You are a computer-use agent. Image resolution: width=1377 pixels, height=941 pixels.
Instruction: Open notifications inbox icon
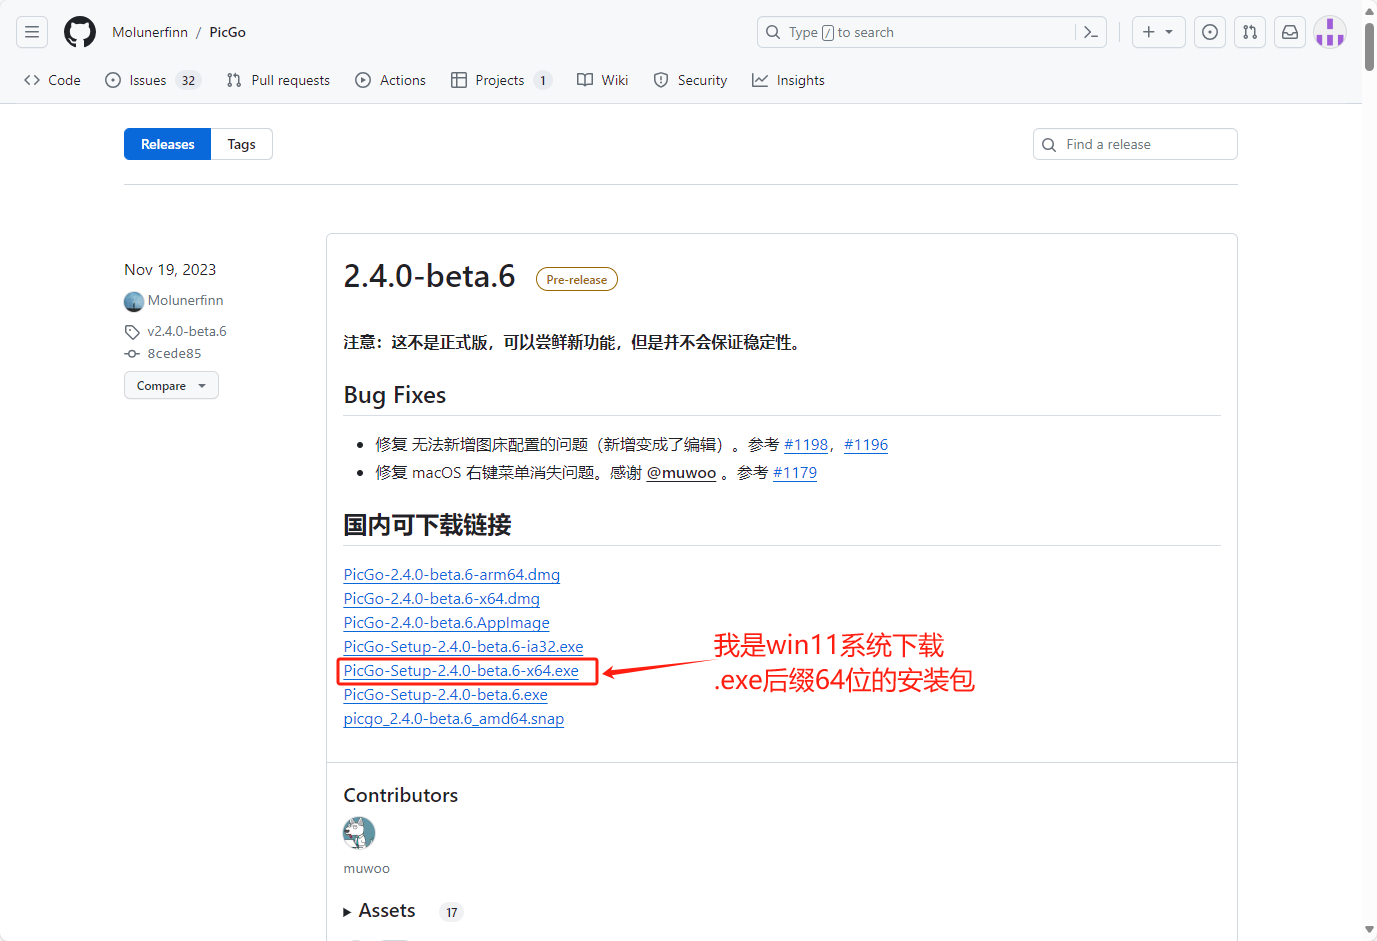(x=1290, y=32)
